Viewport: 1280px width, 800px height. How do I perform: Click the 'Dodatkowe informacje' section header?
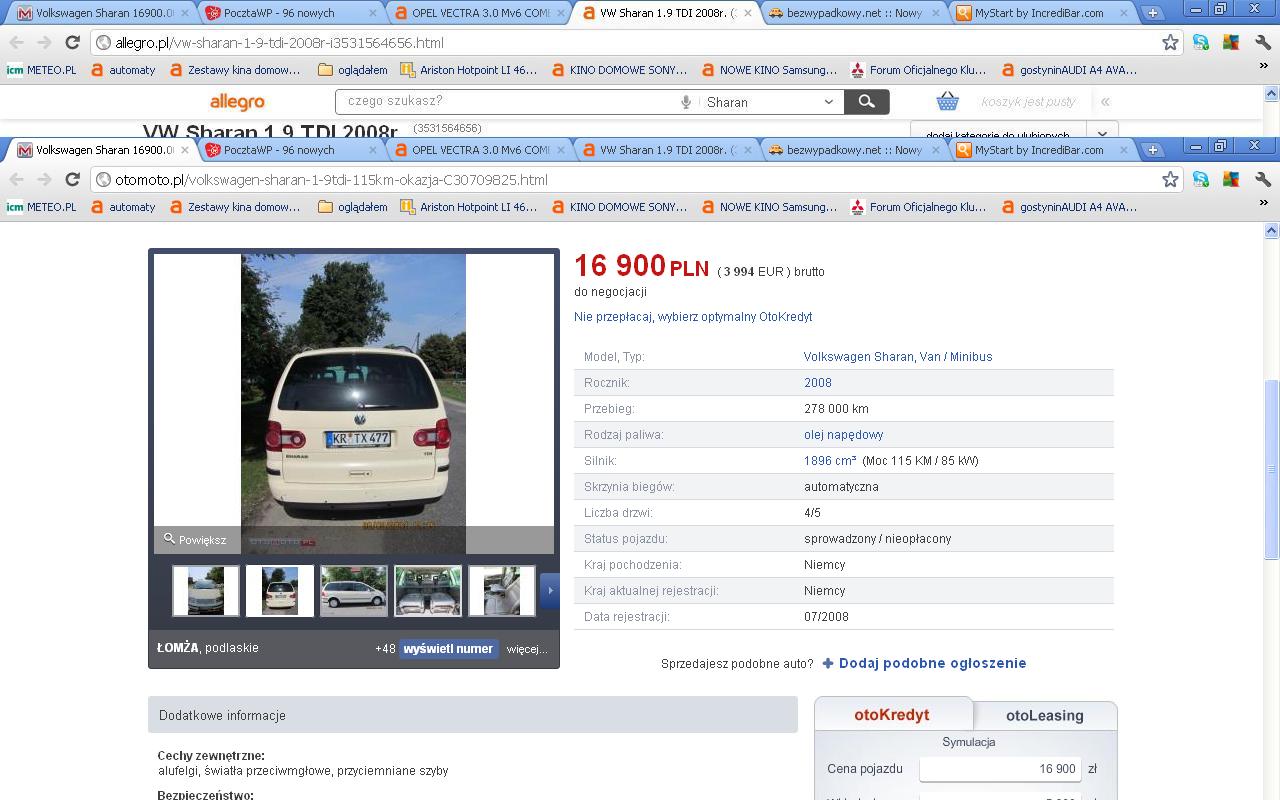point(473,715)
